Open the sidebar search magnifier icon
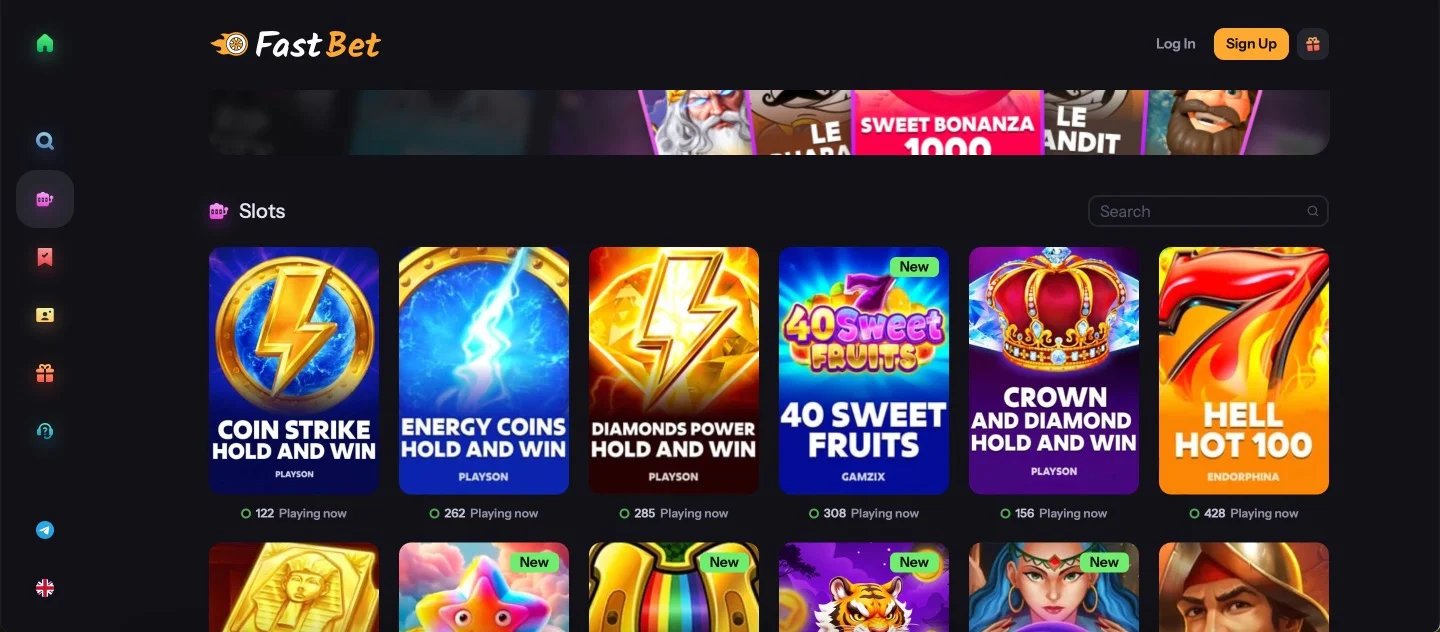This screenshot has height=632, width=1440. [x=45, y=141]
